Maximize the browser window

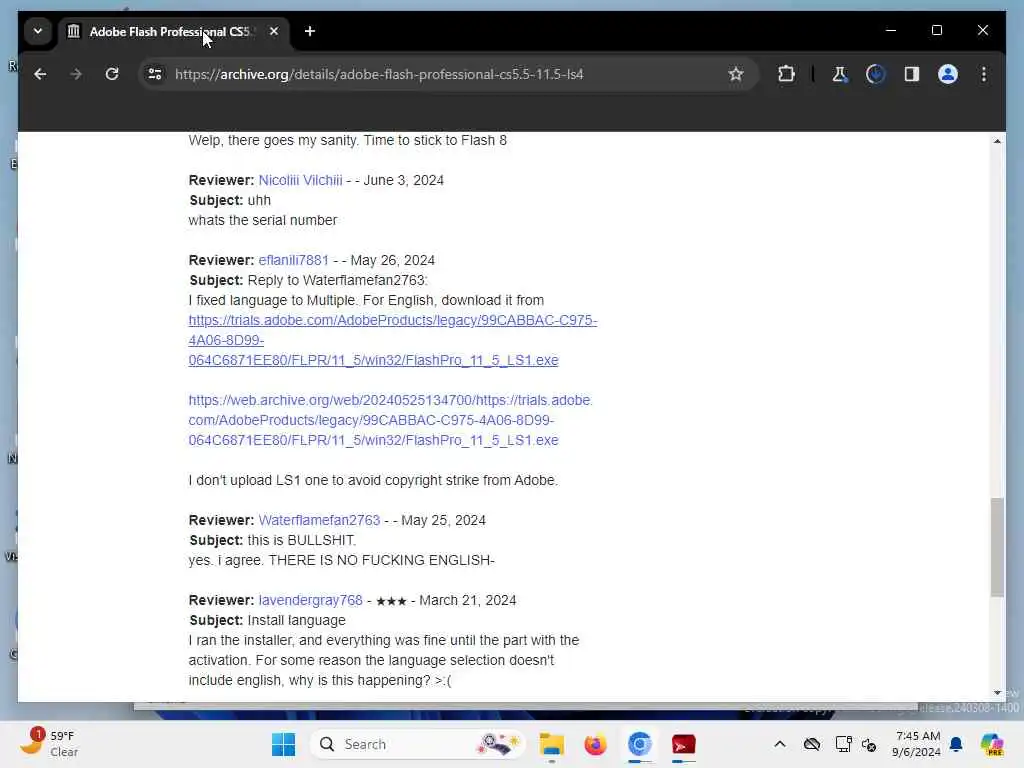coord(936,31)
